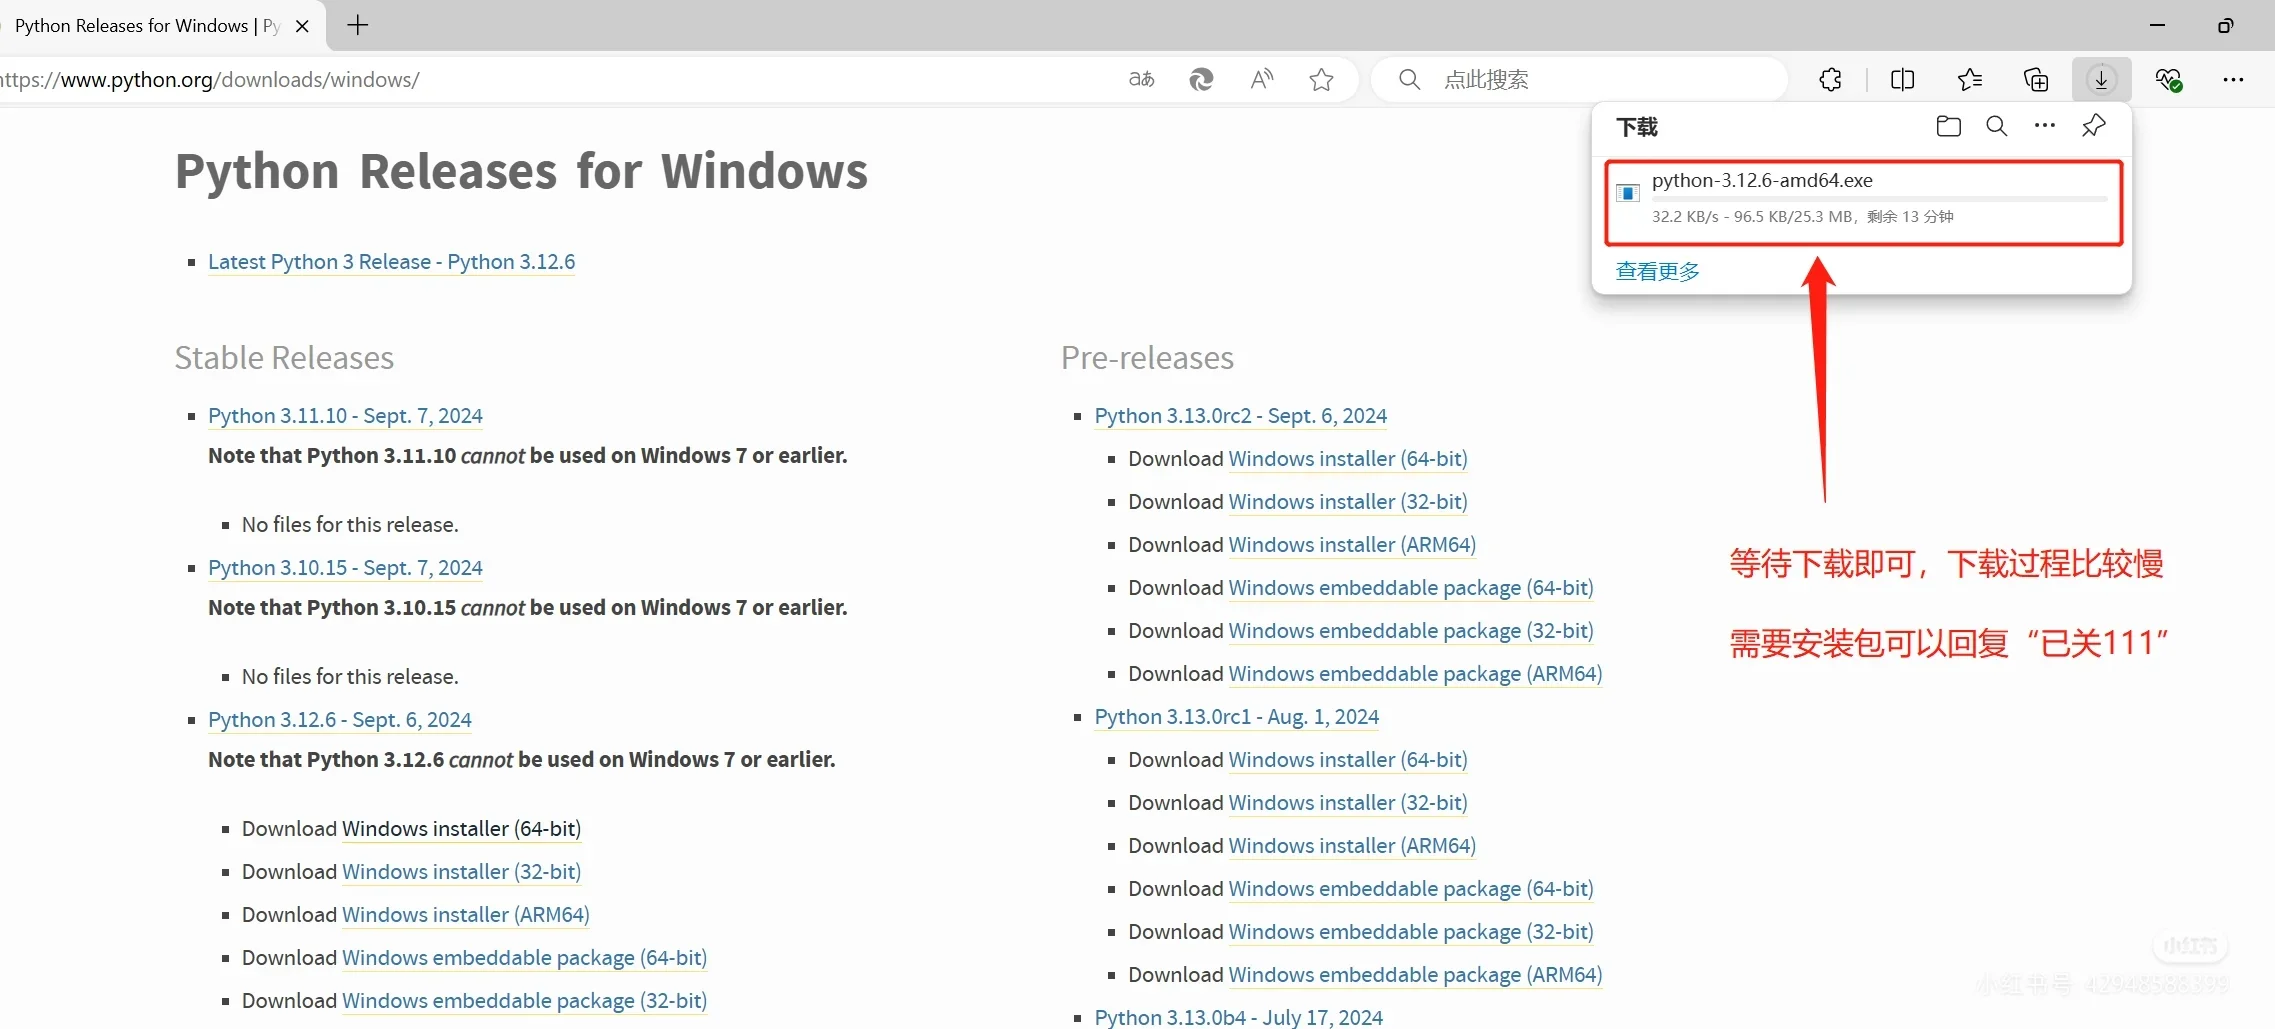The height and width of the screenshot is (1029, 2275).
Task: Click the Pre-releases heading
Action: pos(1147,358)
